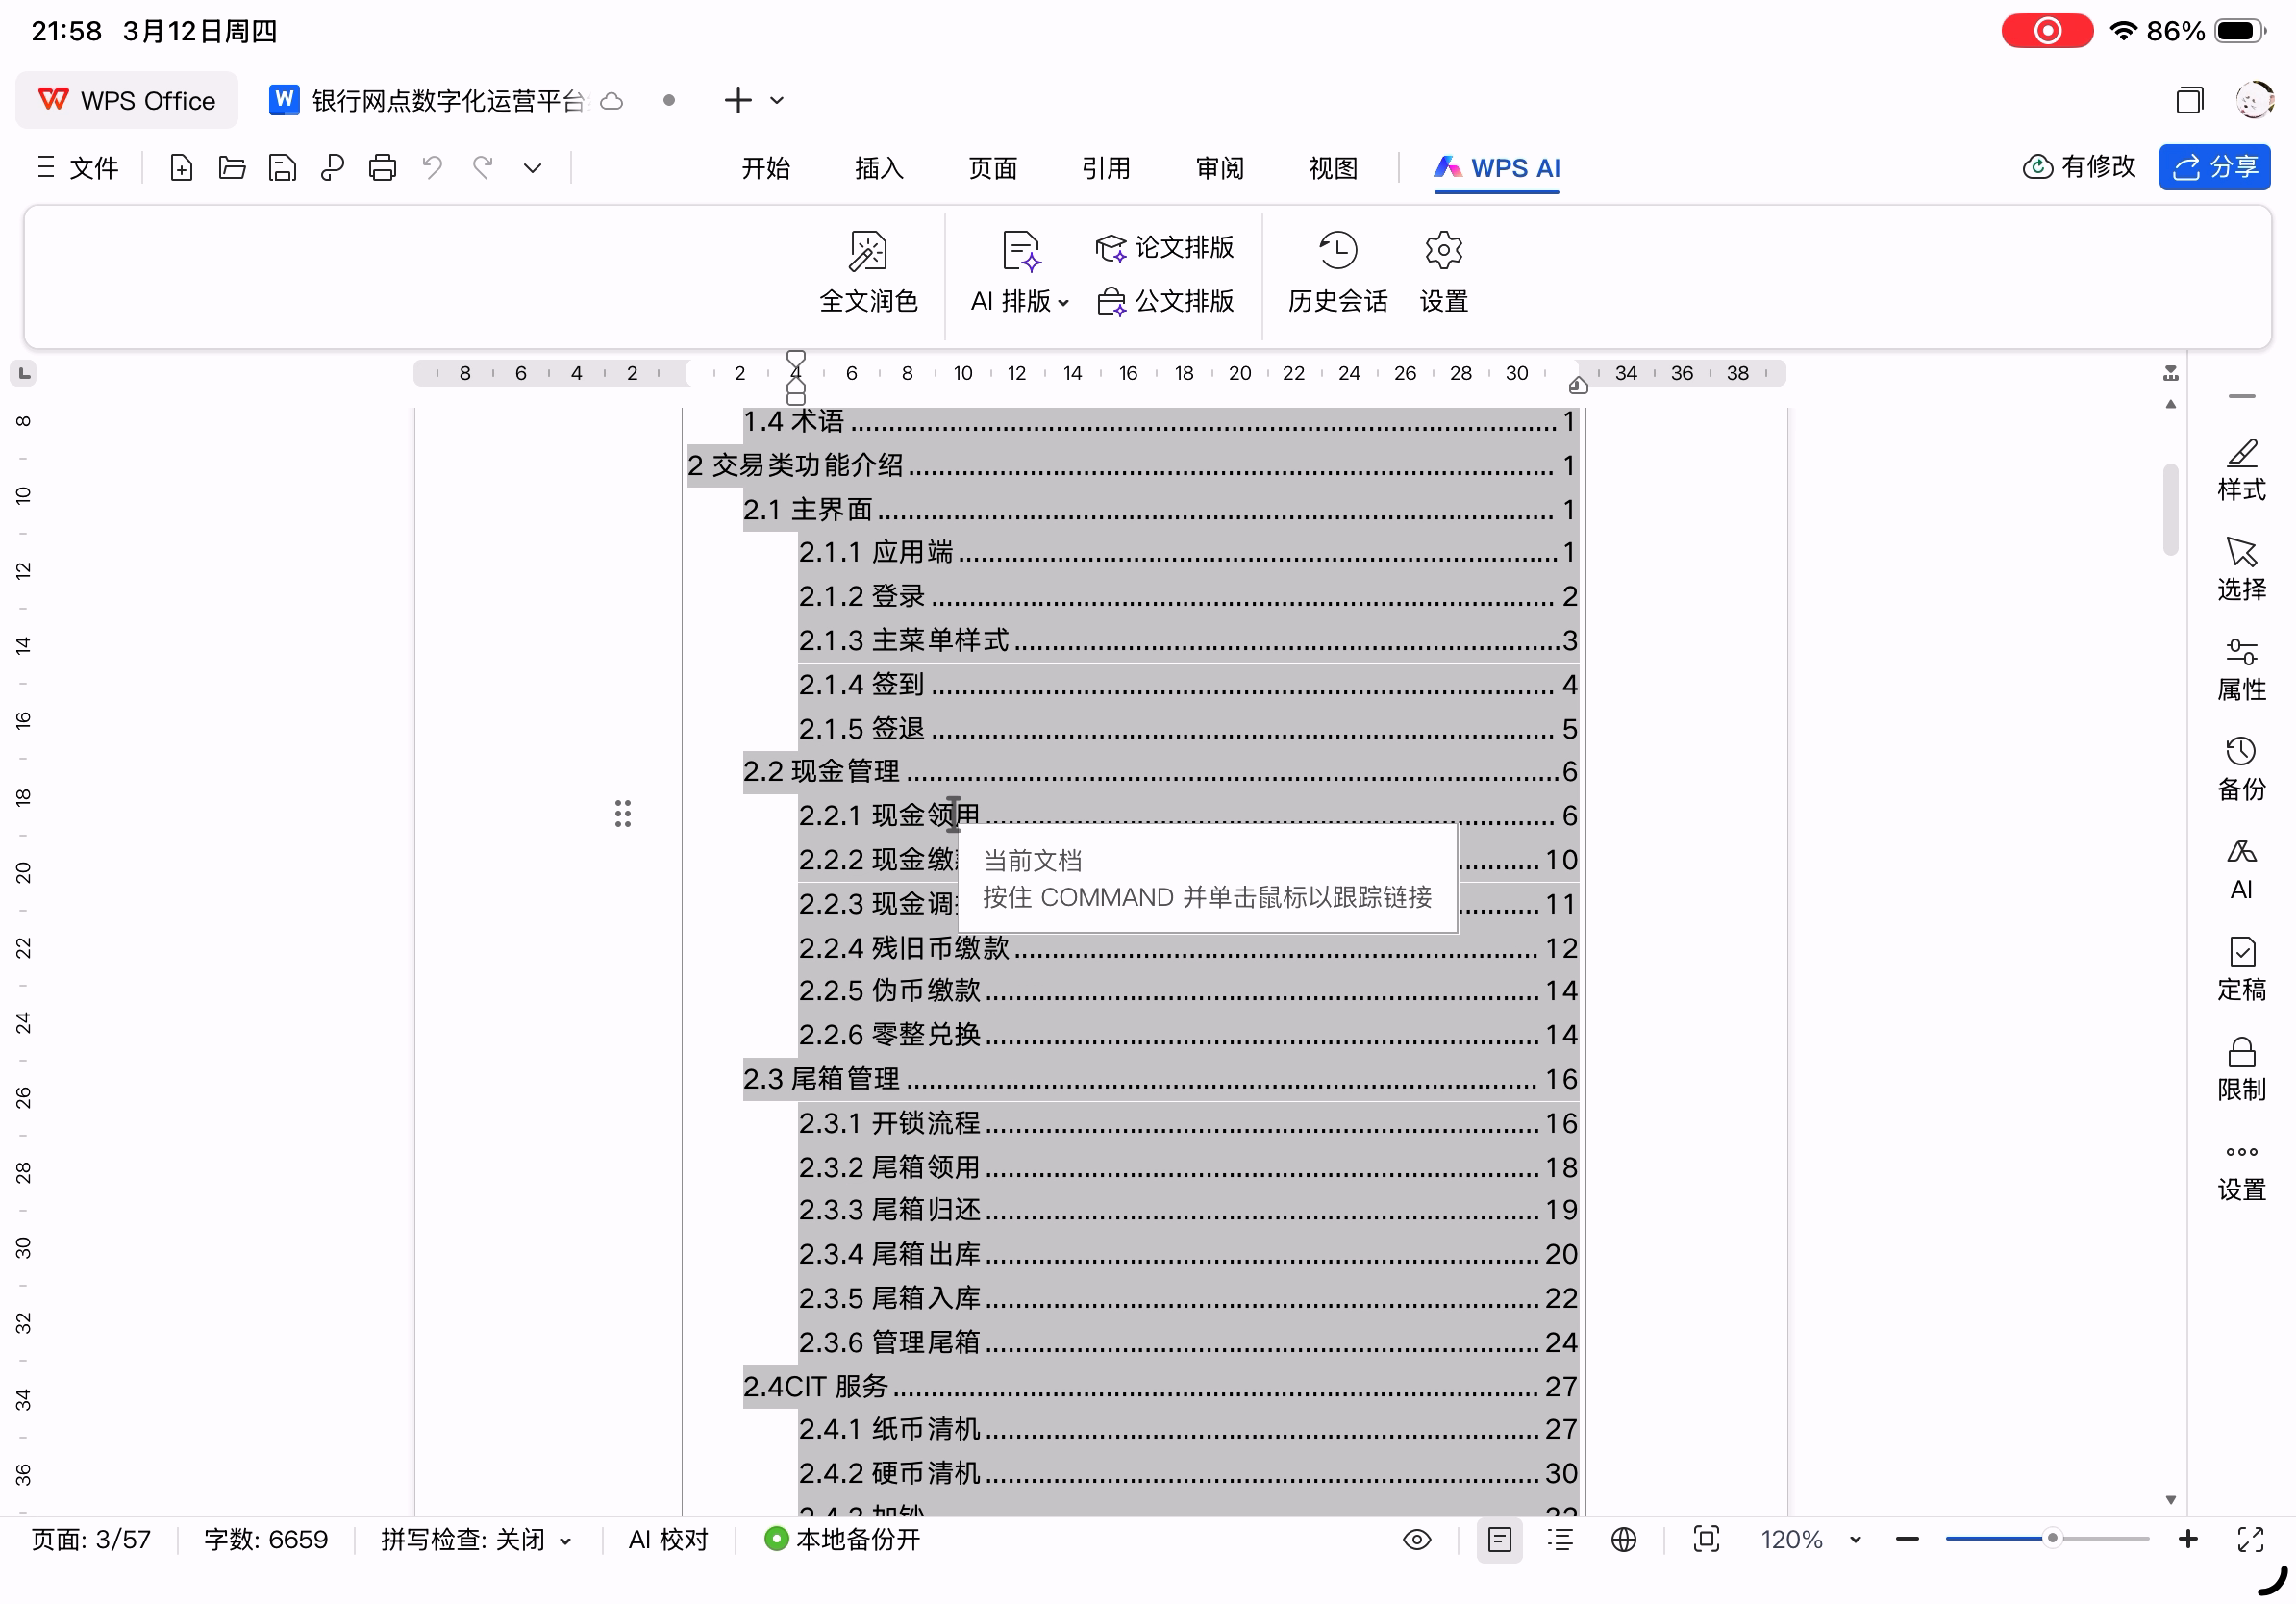Click the blue 分享 share button
The height and width of the screenshot is (1604, 2296).
(2213, 167)
